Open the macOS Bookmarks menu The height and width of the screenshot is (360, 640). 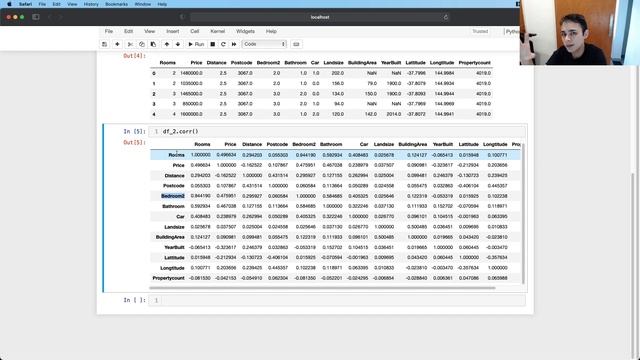[x=116, y=4]
